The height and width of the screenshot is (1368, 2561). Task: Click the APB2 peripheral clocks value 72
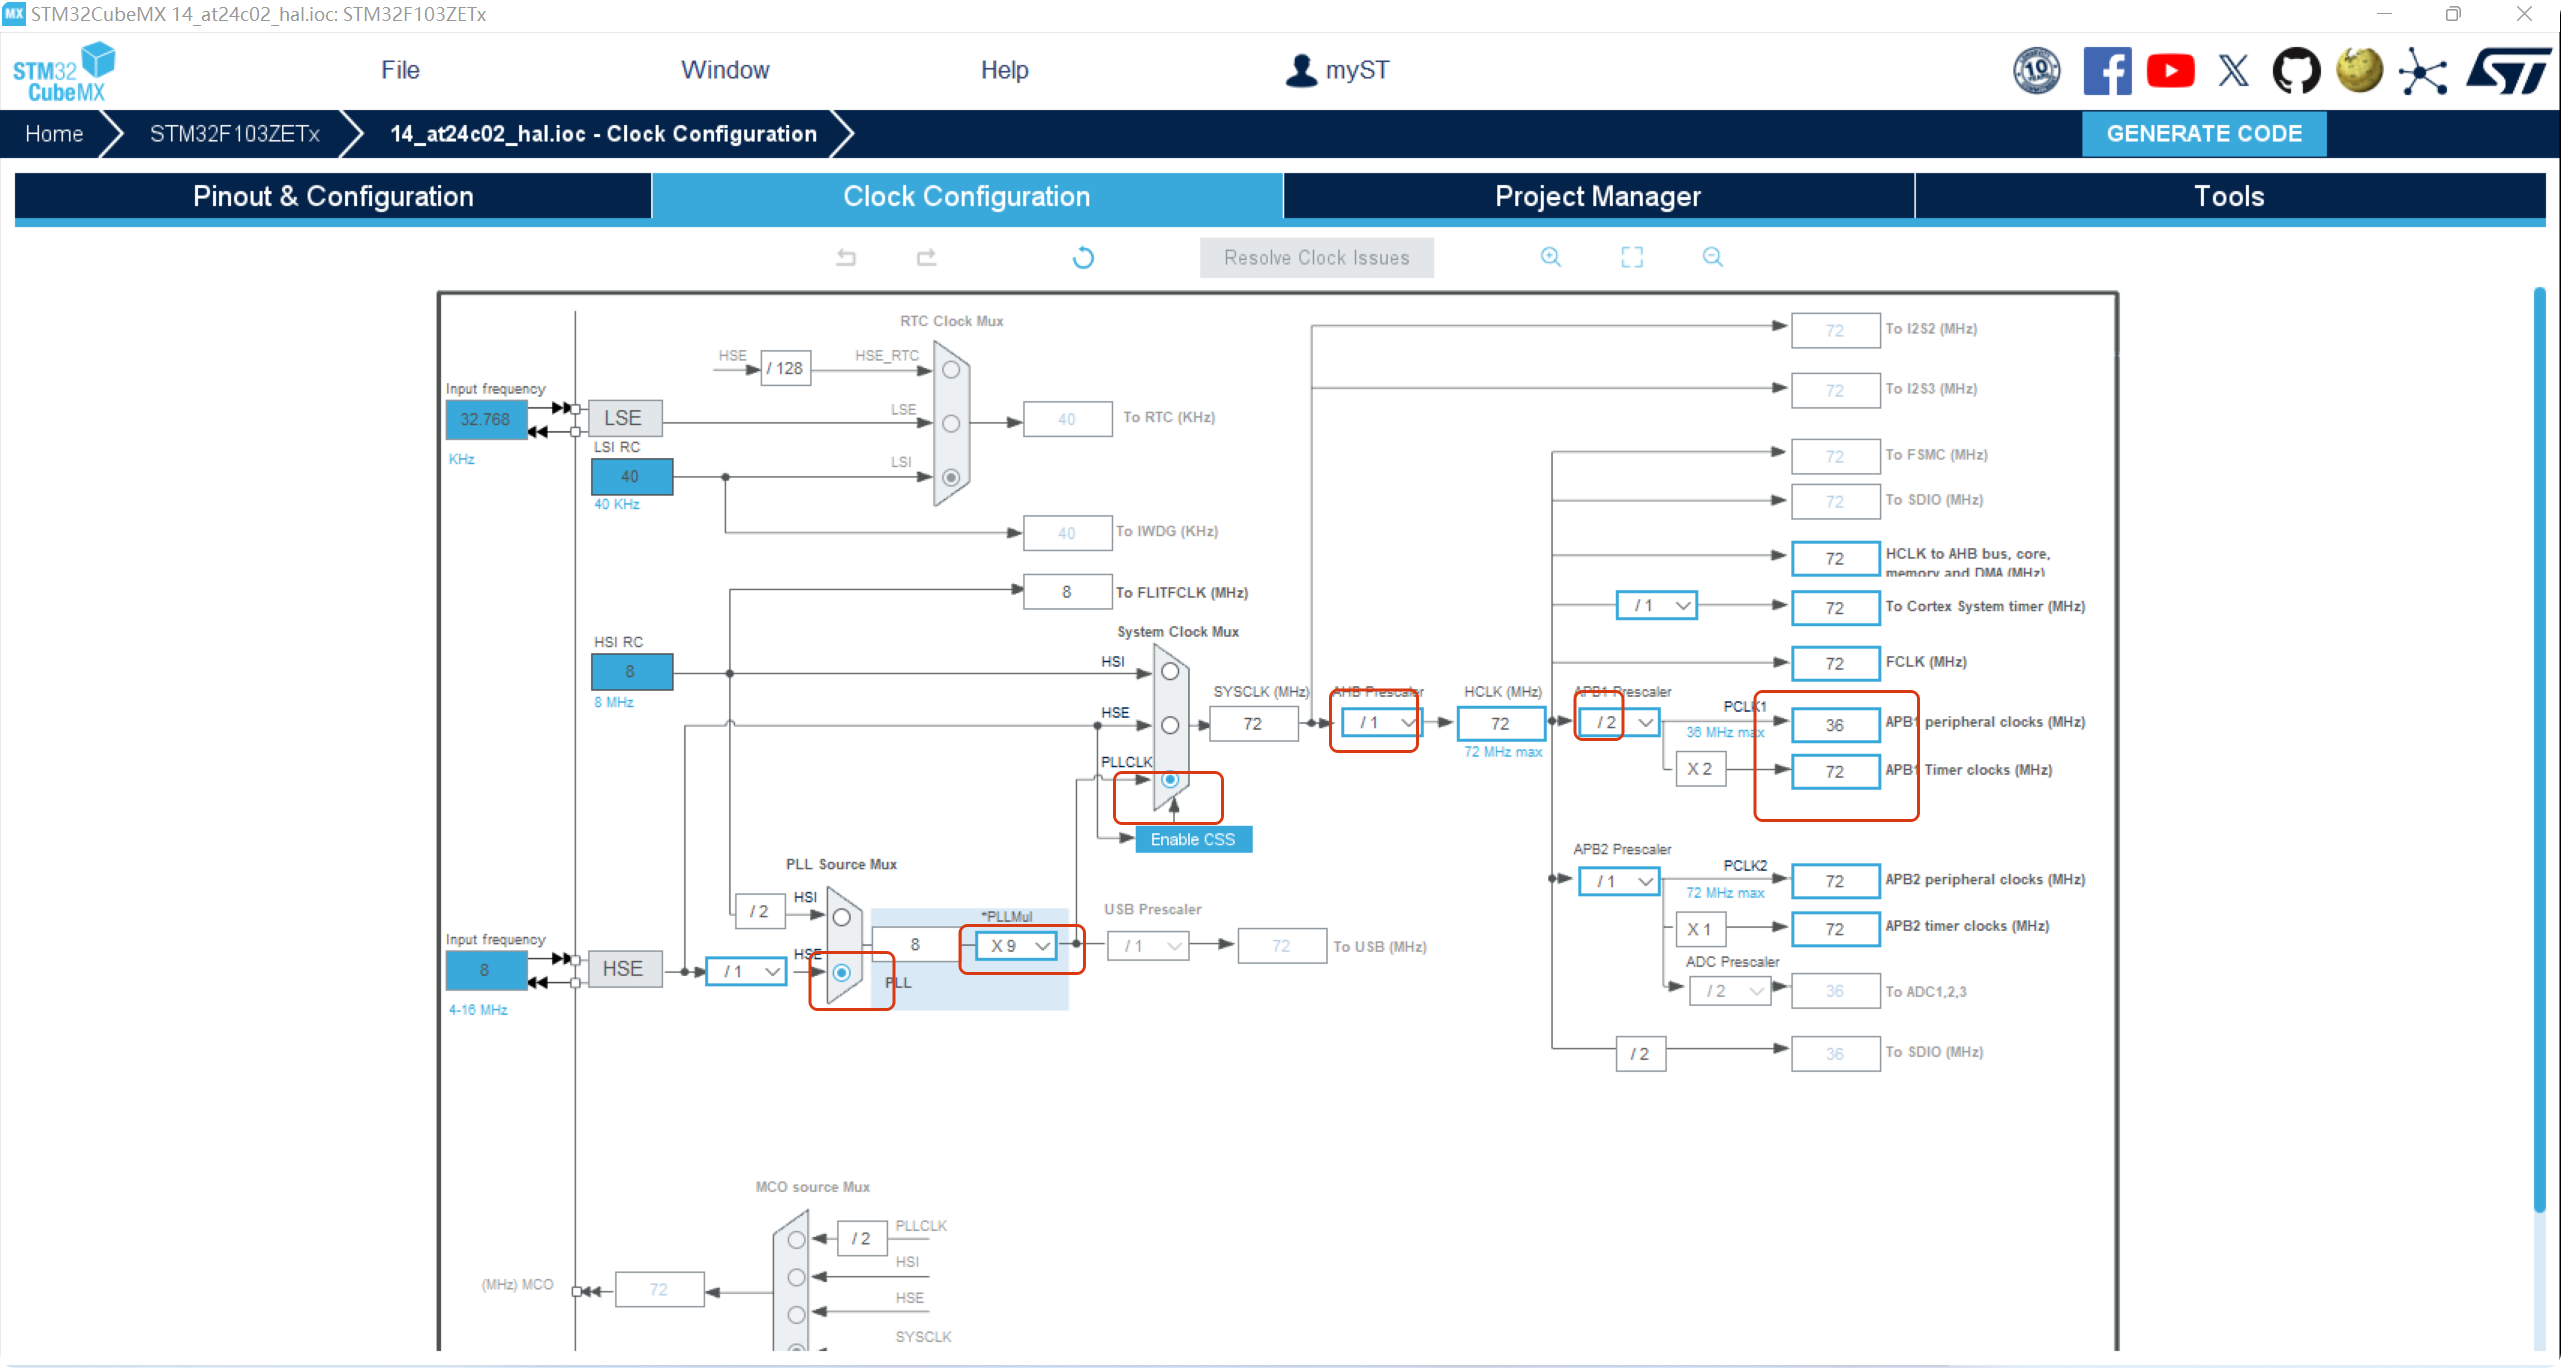pyautogui.click(x=1835, y=881)
